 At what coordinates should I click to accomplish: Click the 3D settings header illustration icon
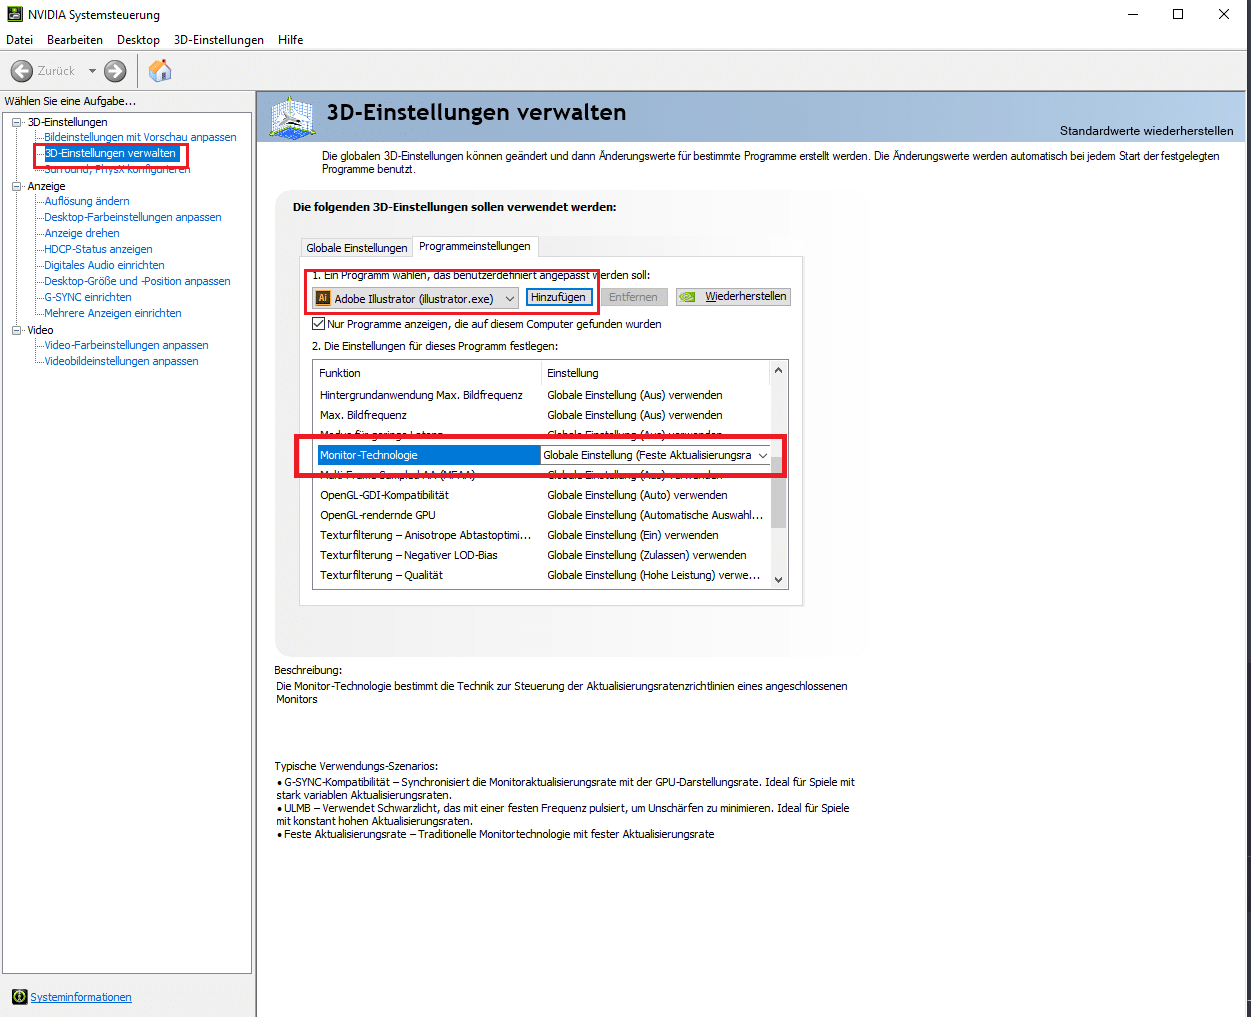[293, 118]
